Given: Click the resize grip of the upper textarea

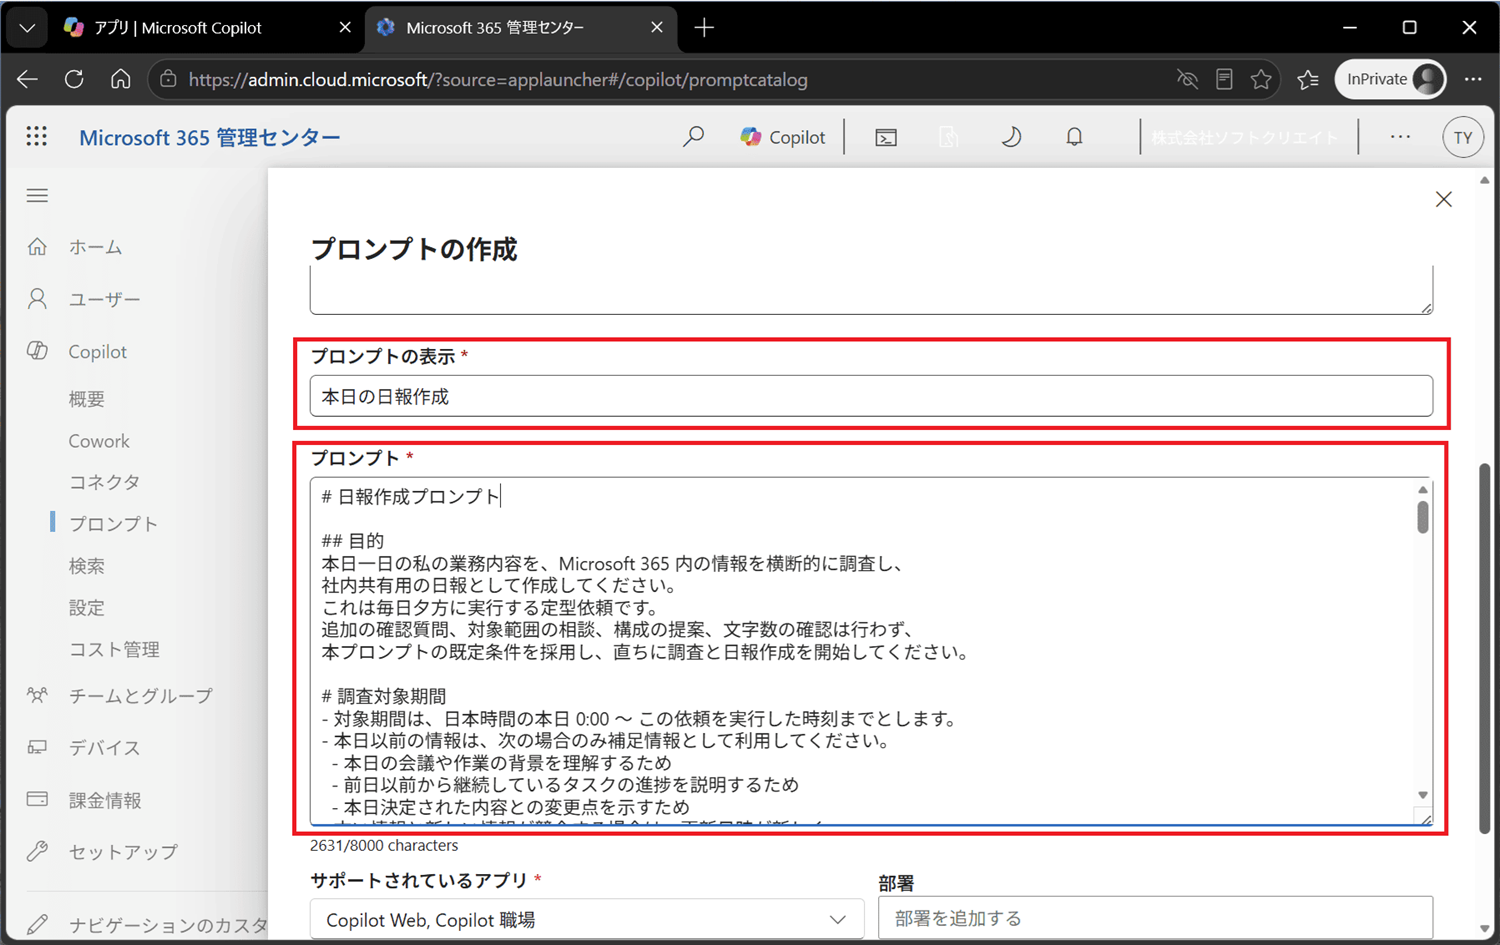Looking at the screenshot, I should point(1426,308).
